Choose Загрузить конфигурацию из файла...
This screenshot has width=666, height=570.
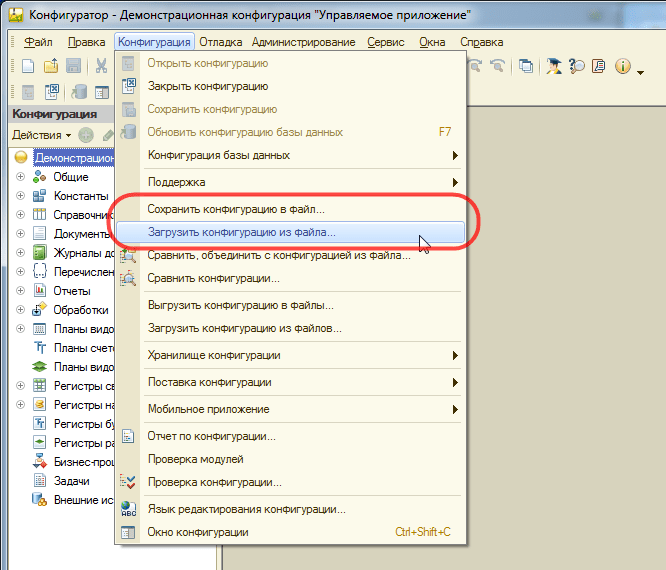pyautogui.click(x=291, y=232)
